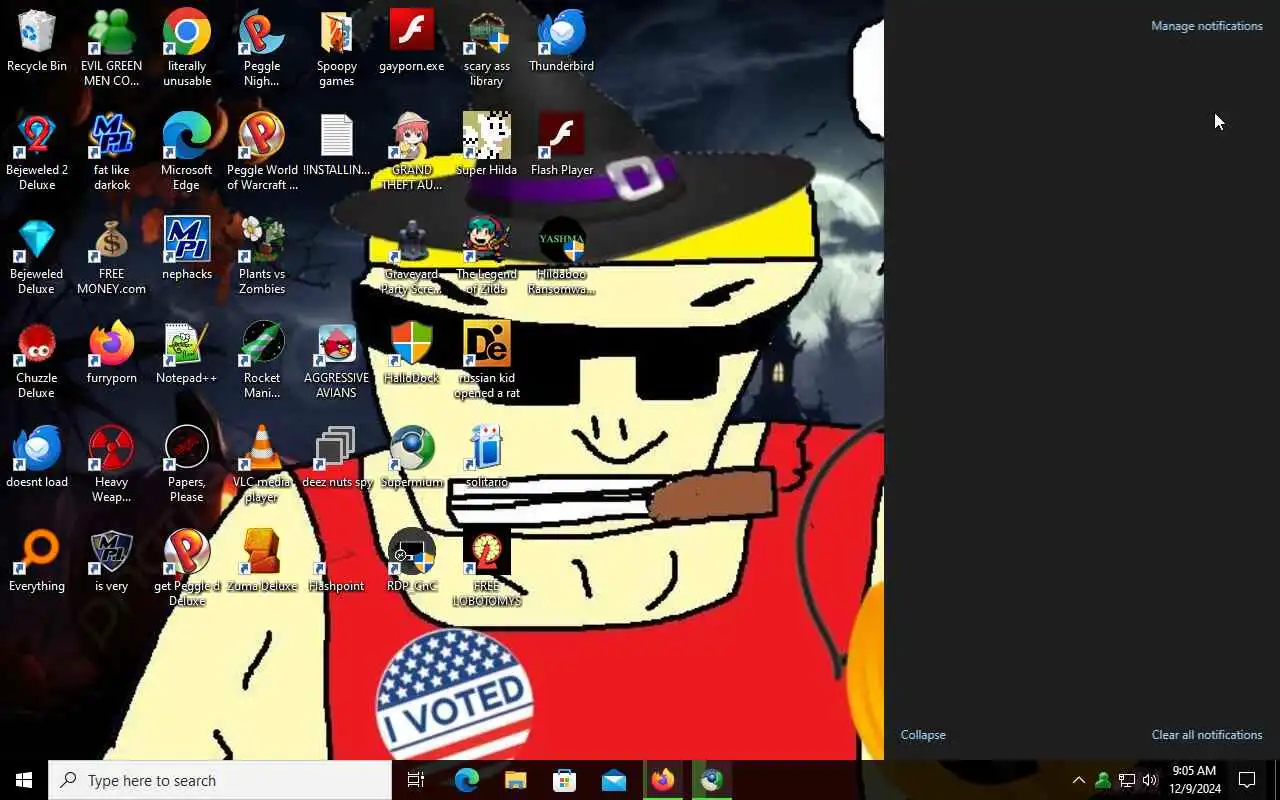
Task: Open the !INSTALLIN... text file
Action: (x=337, y=146)
